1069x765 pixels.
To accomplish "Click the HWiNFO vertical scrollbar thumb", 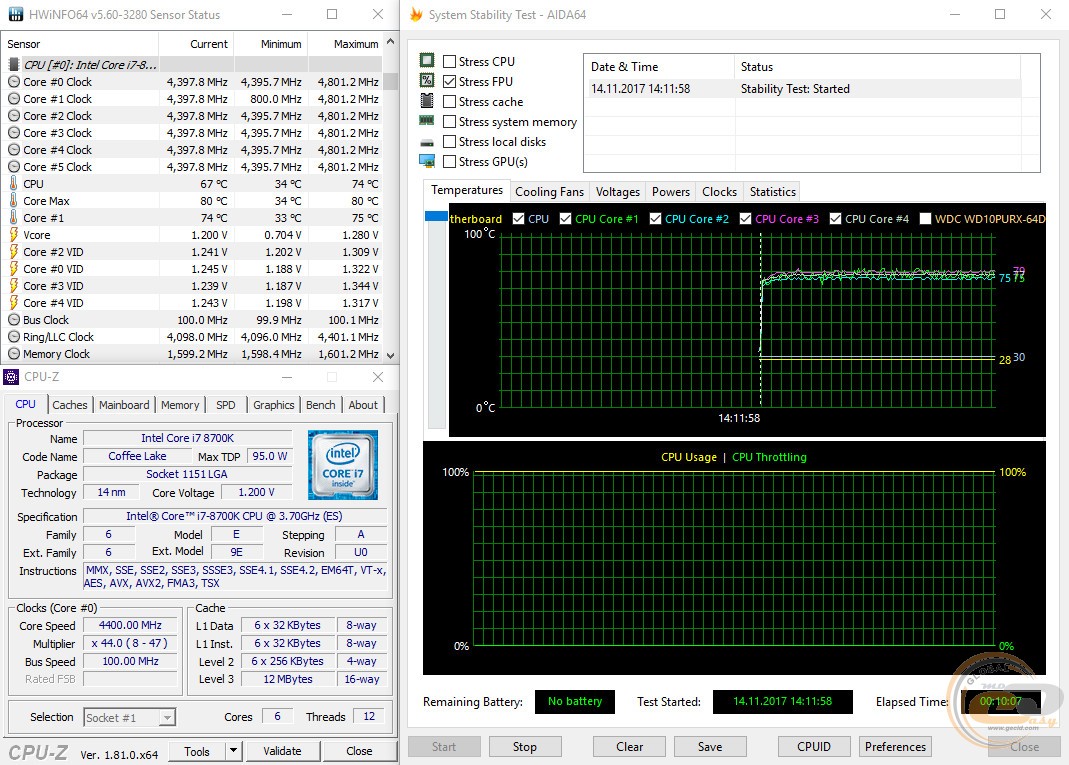I will click(x=391, y=81).
